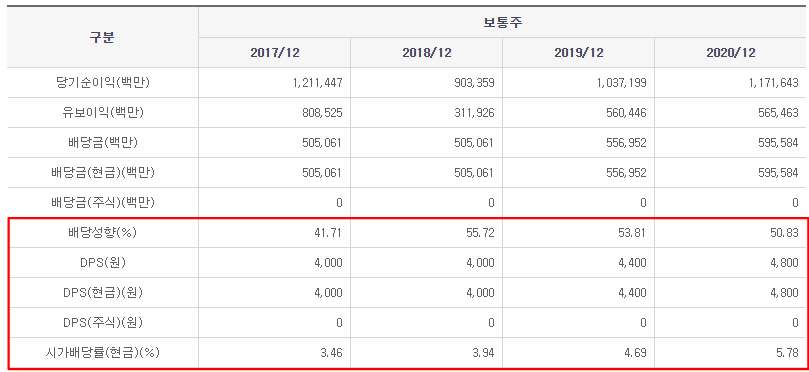Click DPS(현금)(원) value 4,400
The image size is (809, 372).
point(634,293)
